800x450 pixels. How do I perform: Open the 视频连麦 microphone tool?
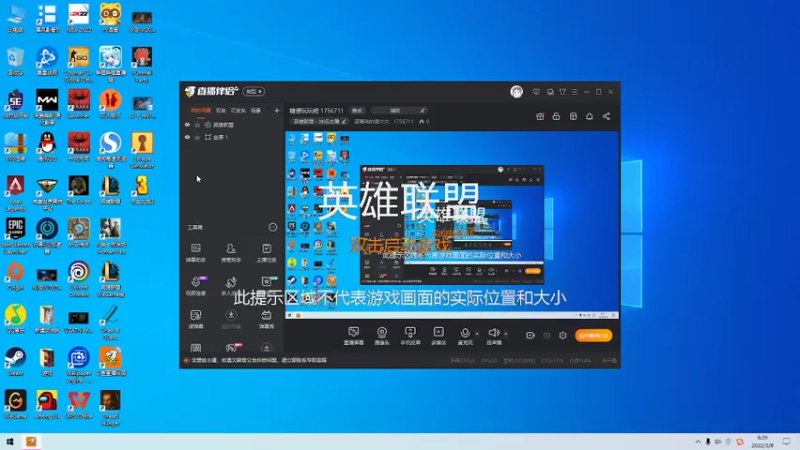[195, 286]
